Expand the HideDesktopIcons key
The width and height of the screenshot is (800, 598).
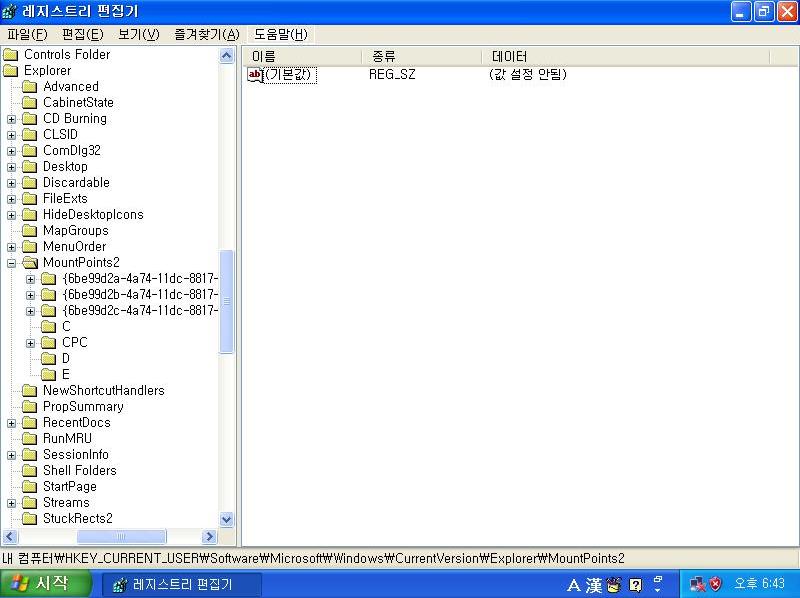pyautogui.click(x=11, y=216)
